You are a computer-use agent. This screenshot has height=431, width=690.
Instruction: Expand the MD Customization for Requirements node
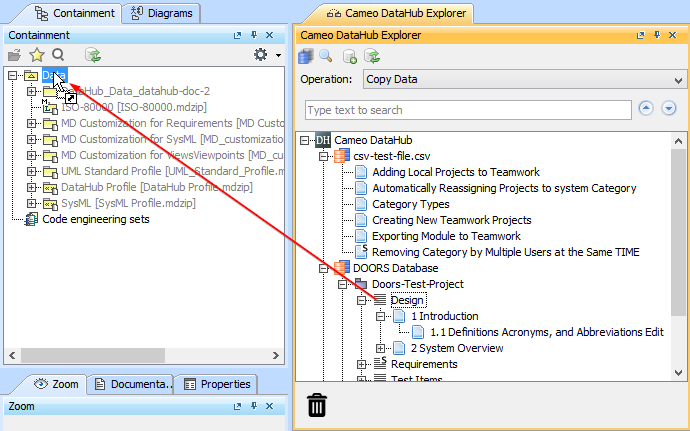click(31, 123)
